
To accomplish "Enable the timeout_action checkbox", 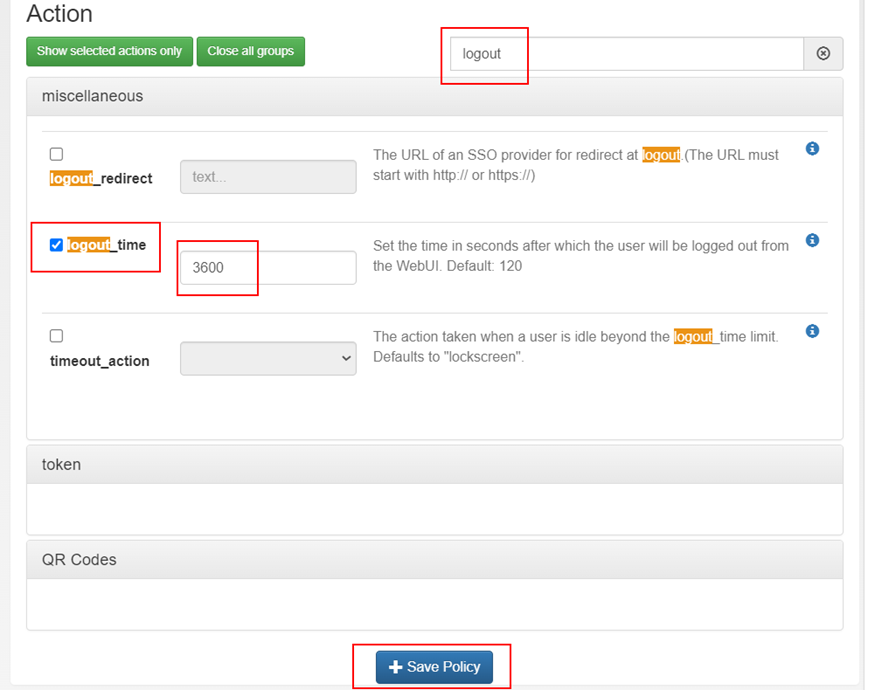I will click(x=56, y=336).
